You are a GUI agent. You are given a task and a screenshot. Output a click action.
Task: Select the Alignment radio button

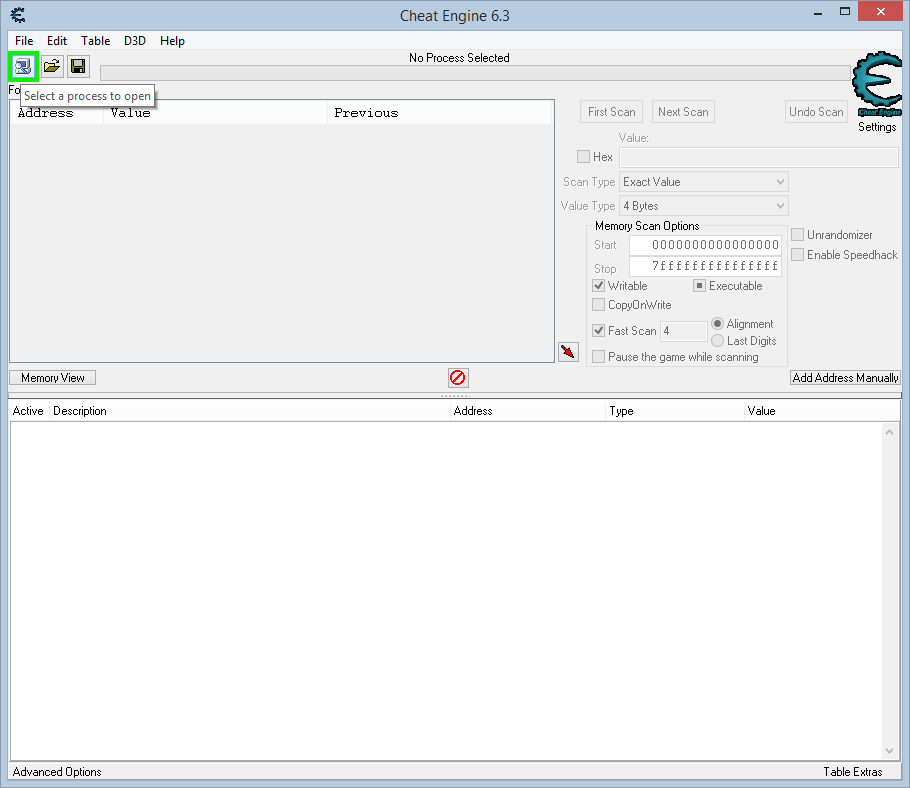717,324
